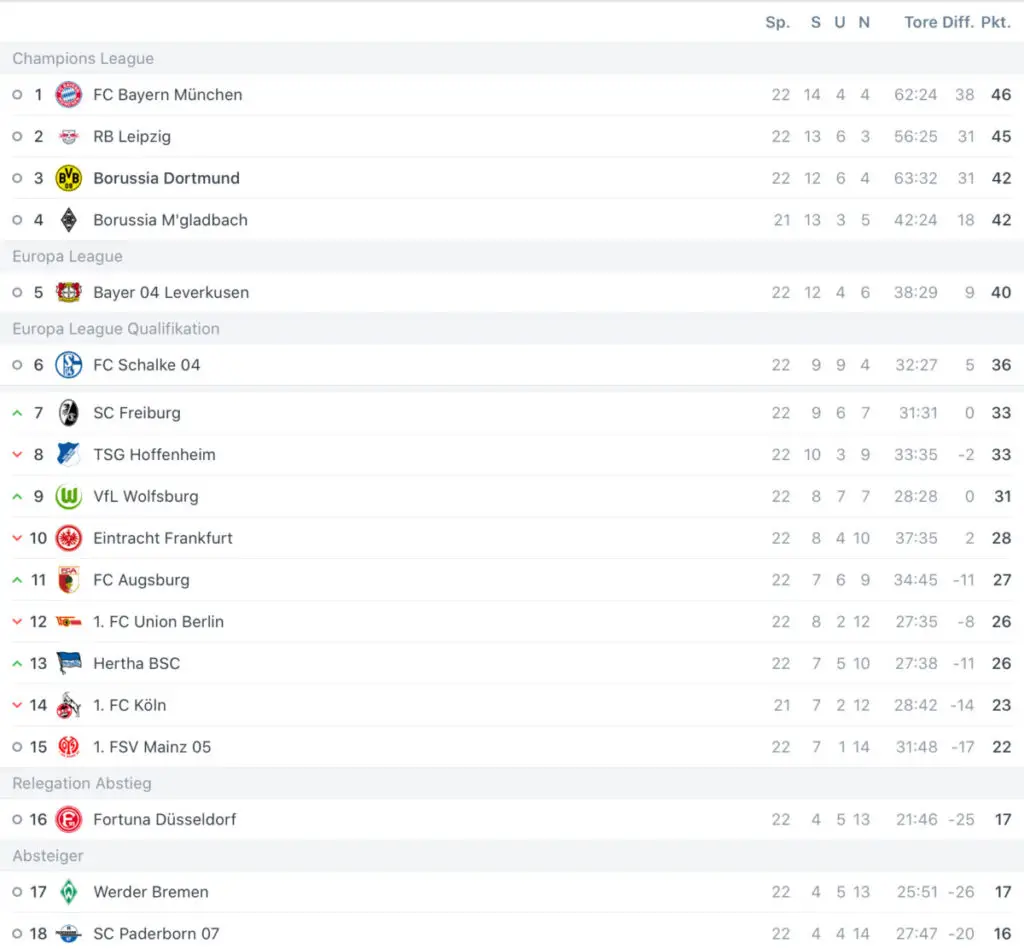
Task: Click the Werder Bremen green diamond logo
Action: [x=69, y=892]
